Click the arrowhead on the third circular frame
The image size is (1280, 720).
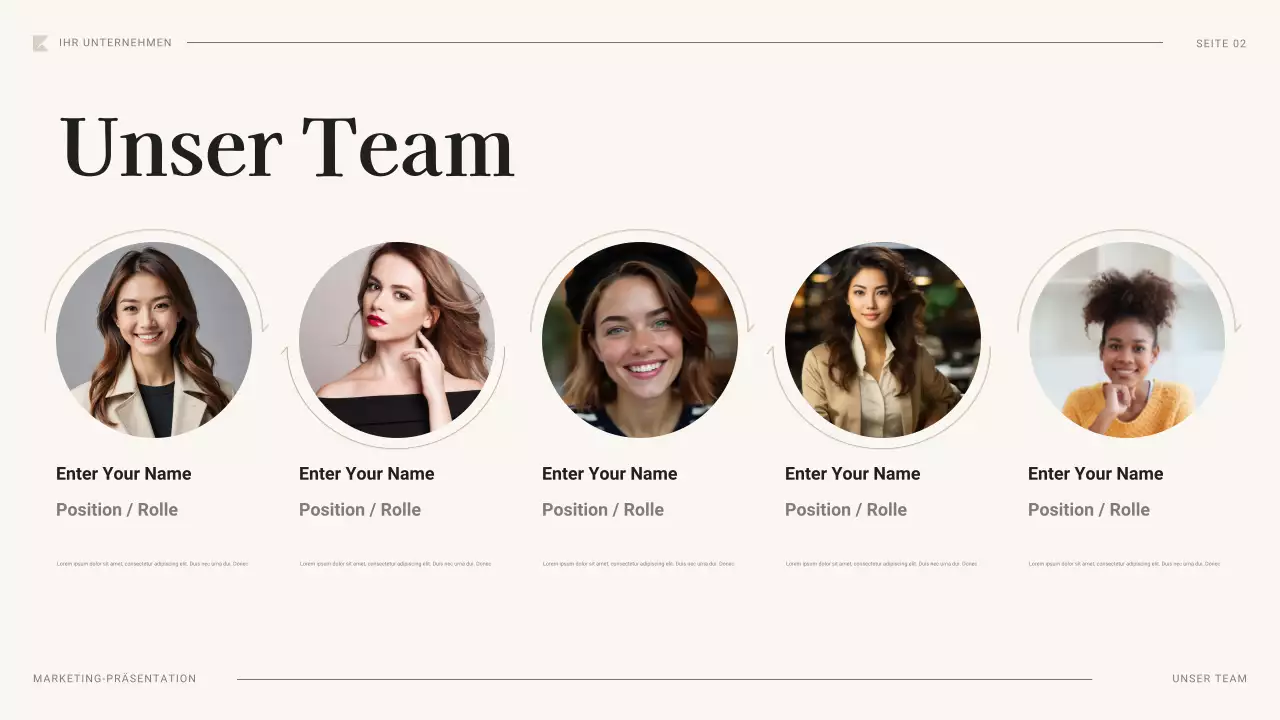(750, 326)
